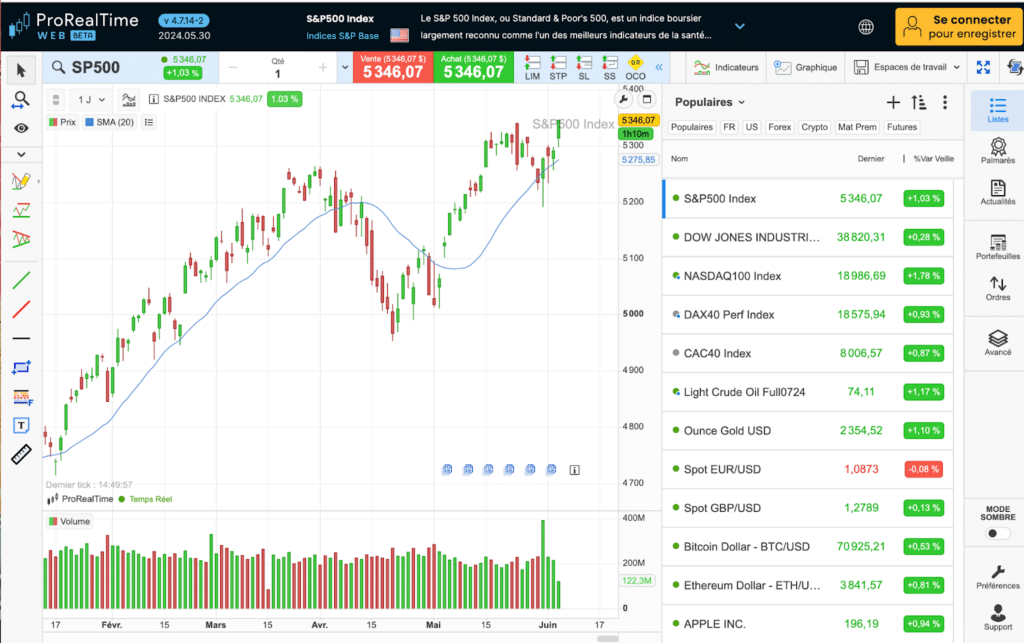Choose the text annotation tool

pos(21,426)
